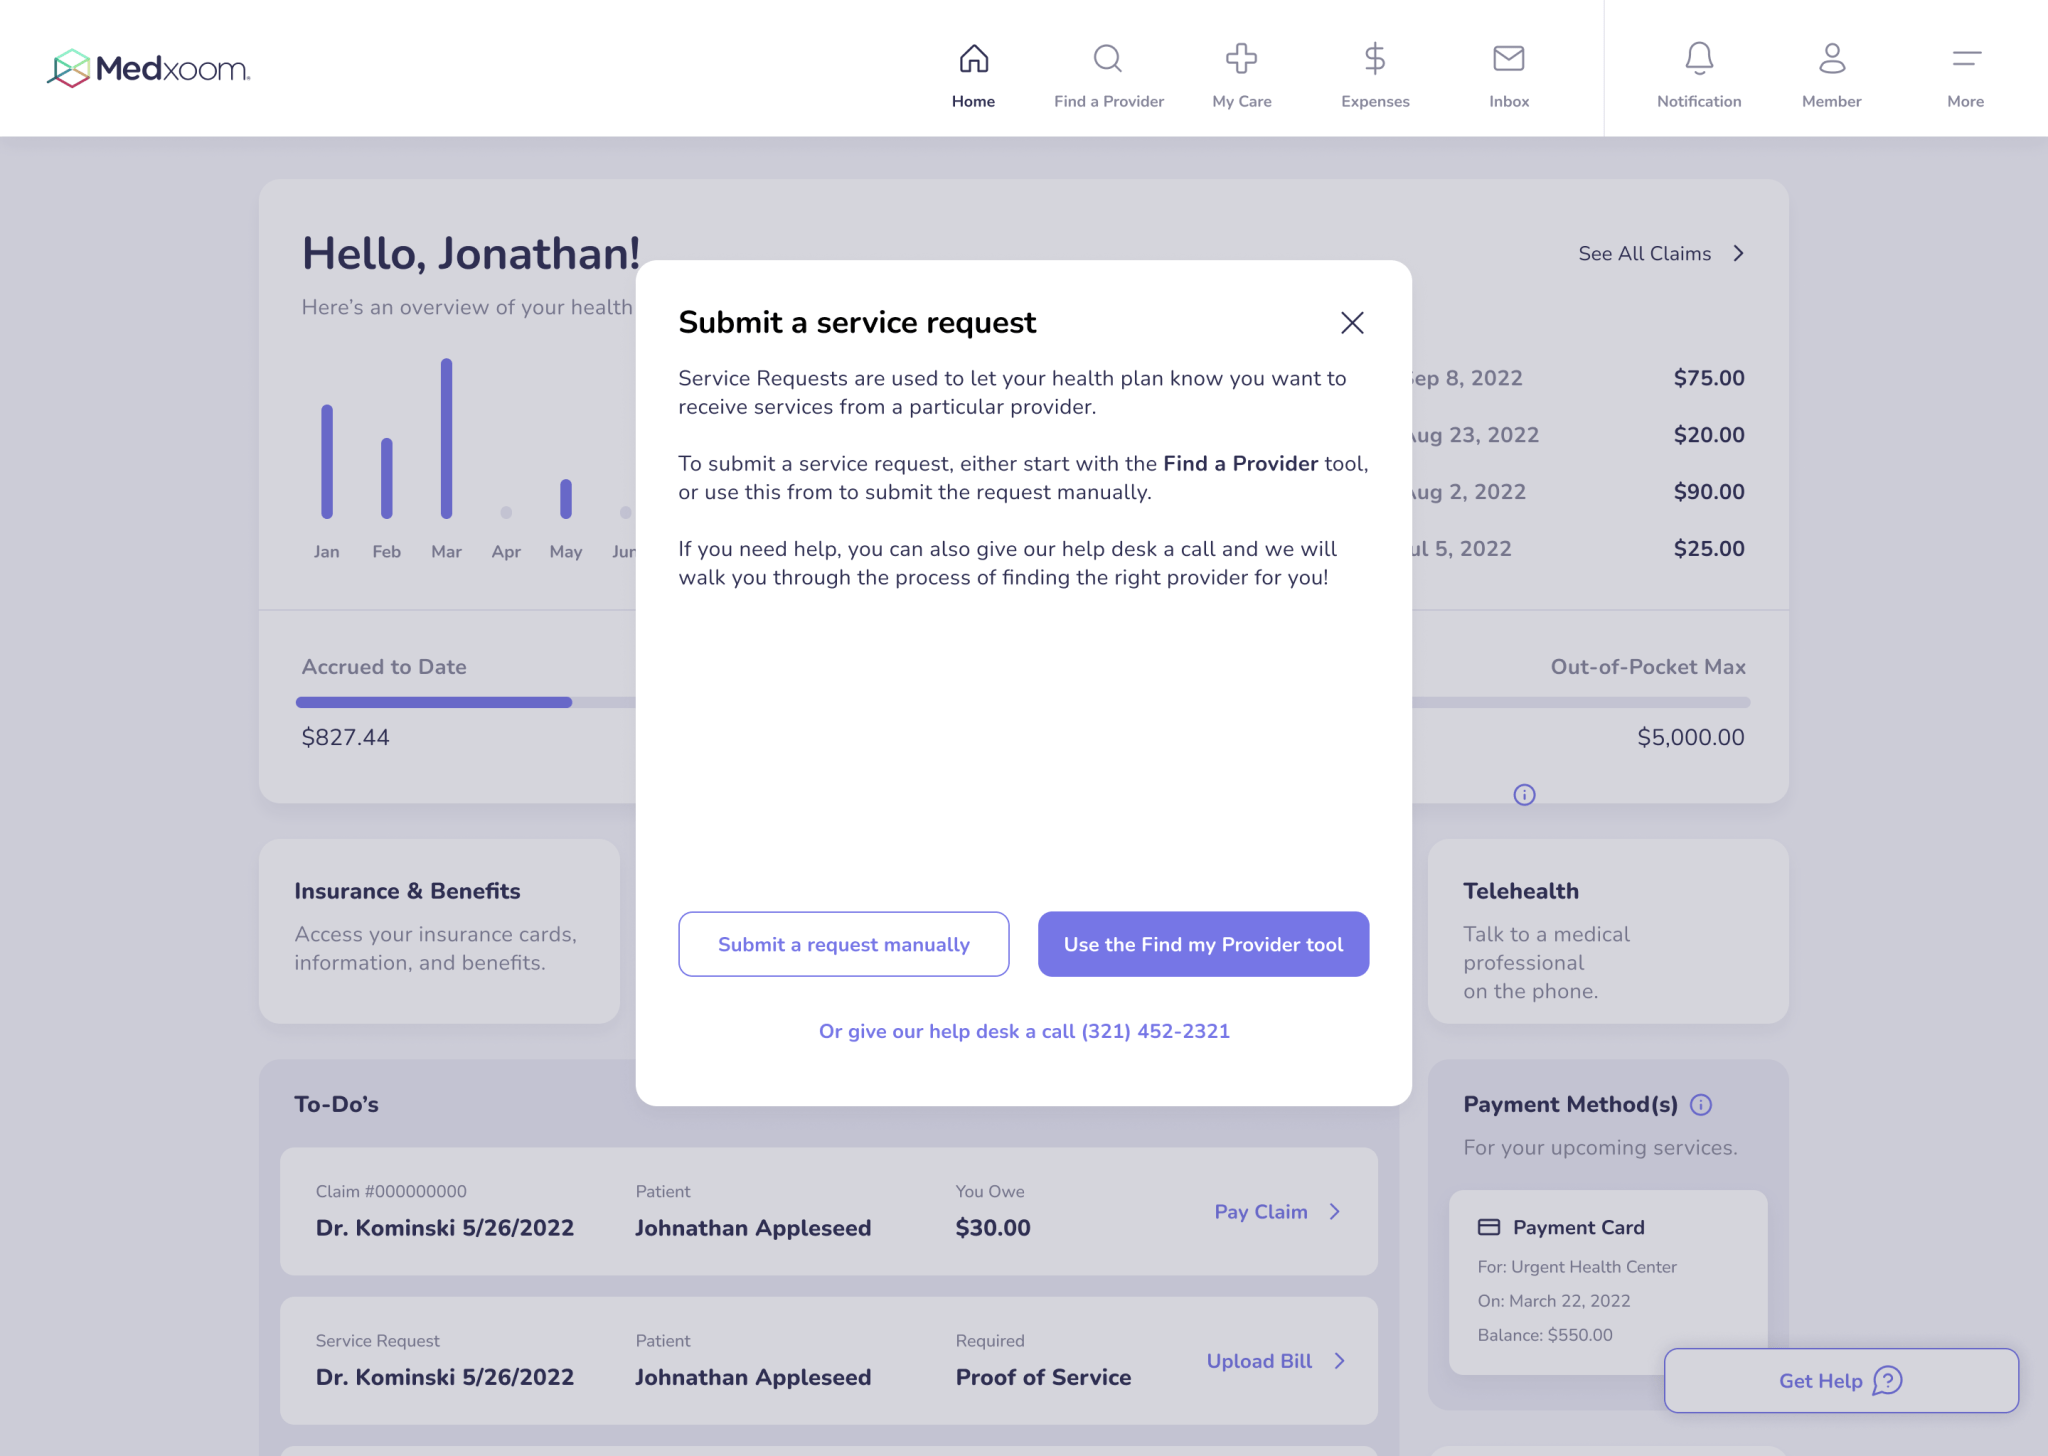Click the Accrued to Date progress bar
The width and height of the screenshot is (2048, 1456).
434,703
